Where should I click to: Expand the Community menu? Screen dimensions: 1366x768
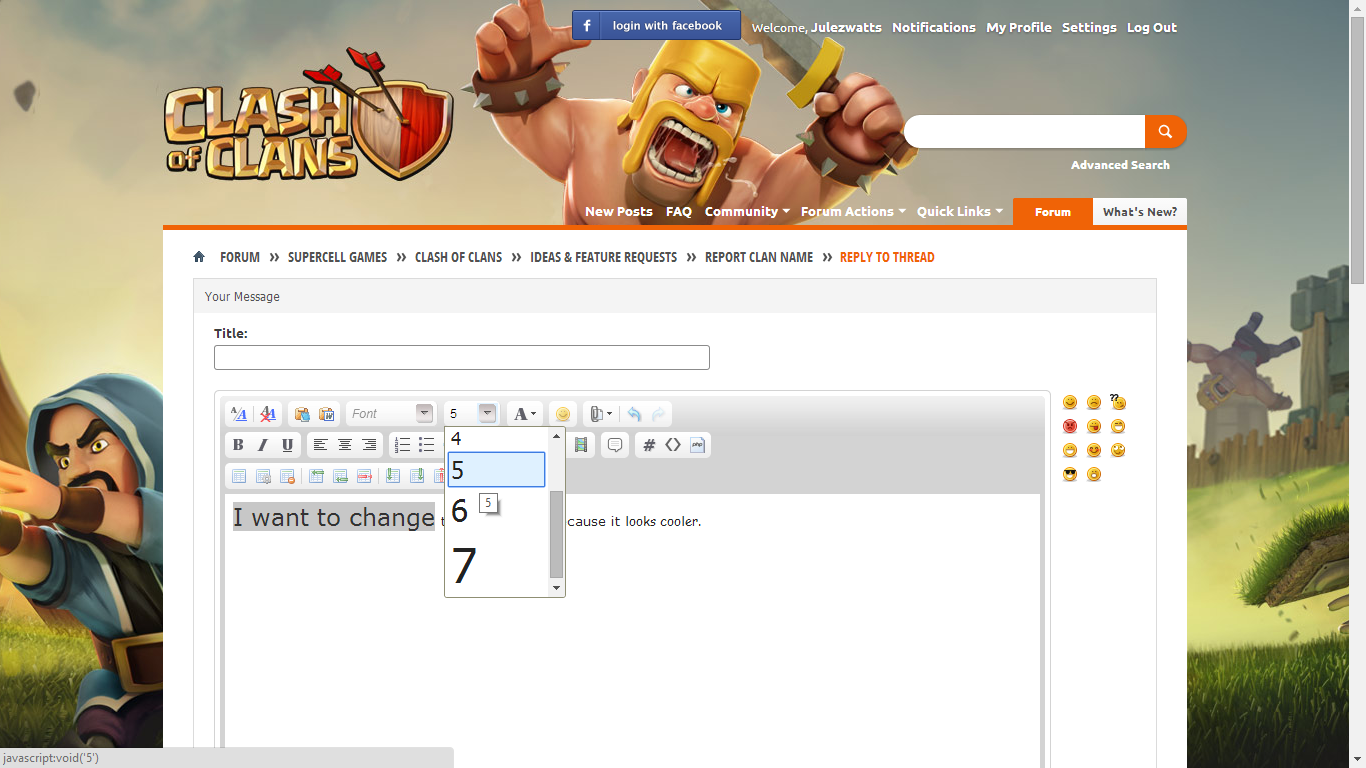point(747,211)
